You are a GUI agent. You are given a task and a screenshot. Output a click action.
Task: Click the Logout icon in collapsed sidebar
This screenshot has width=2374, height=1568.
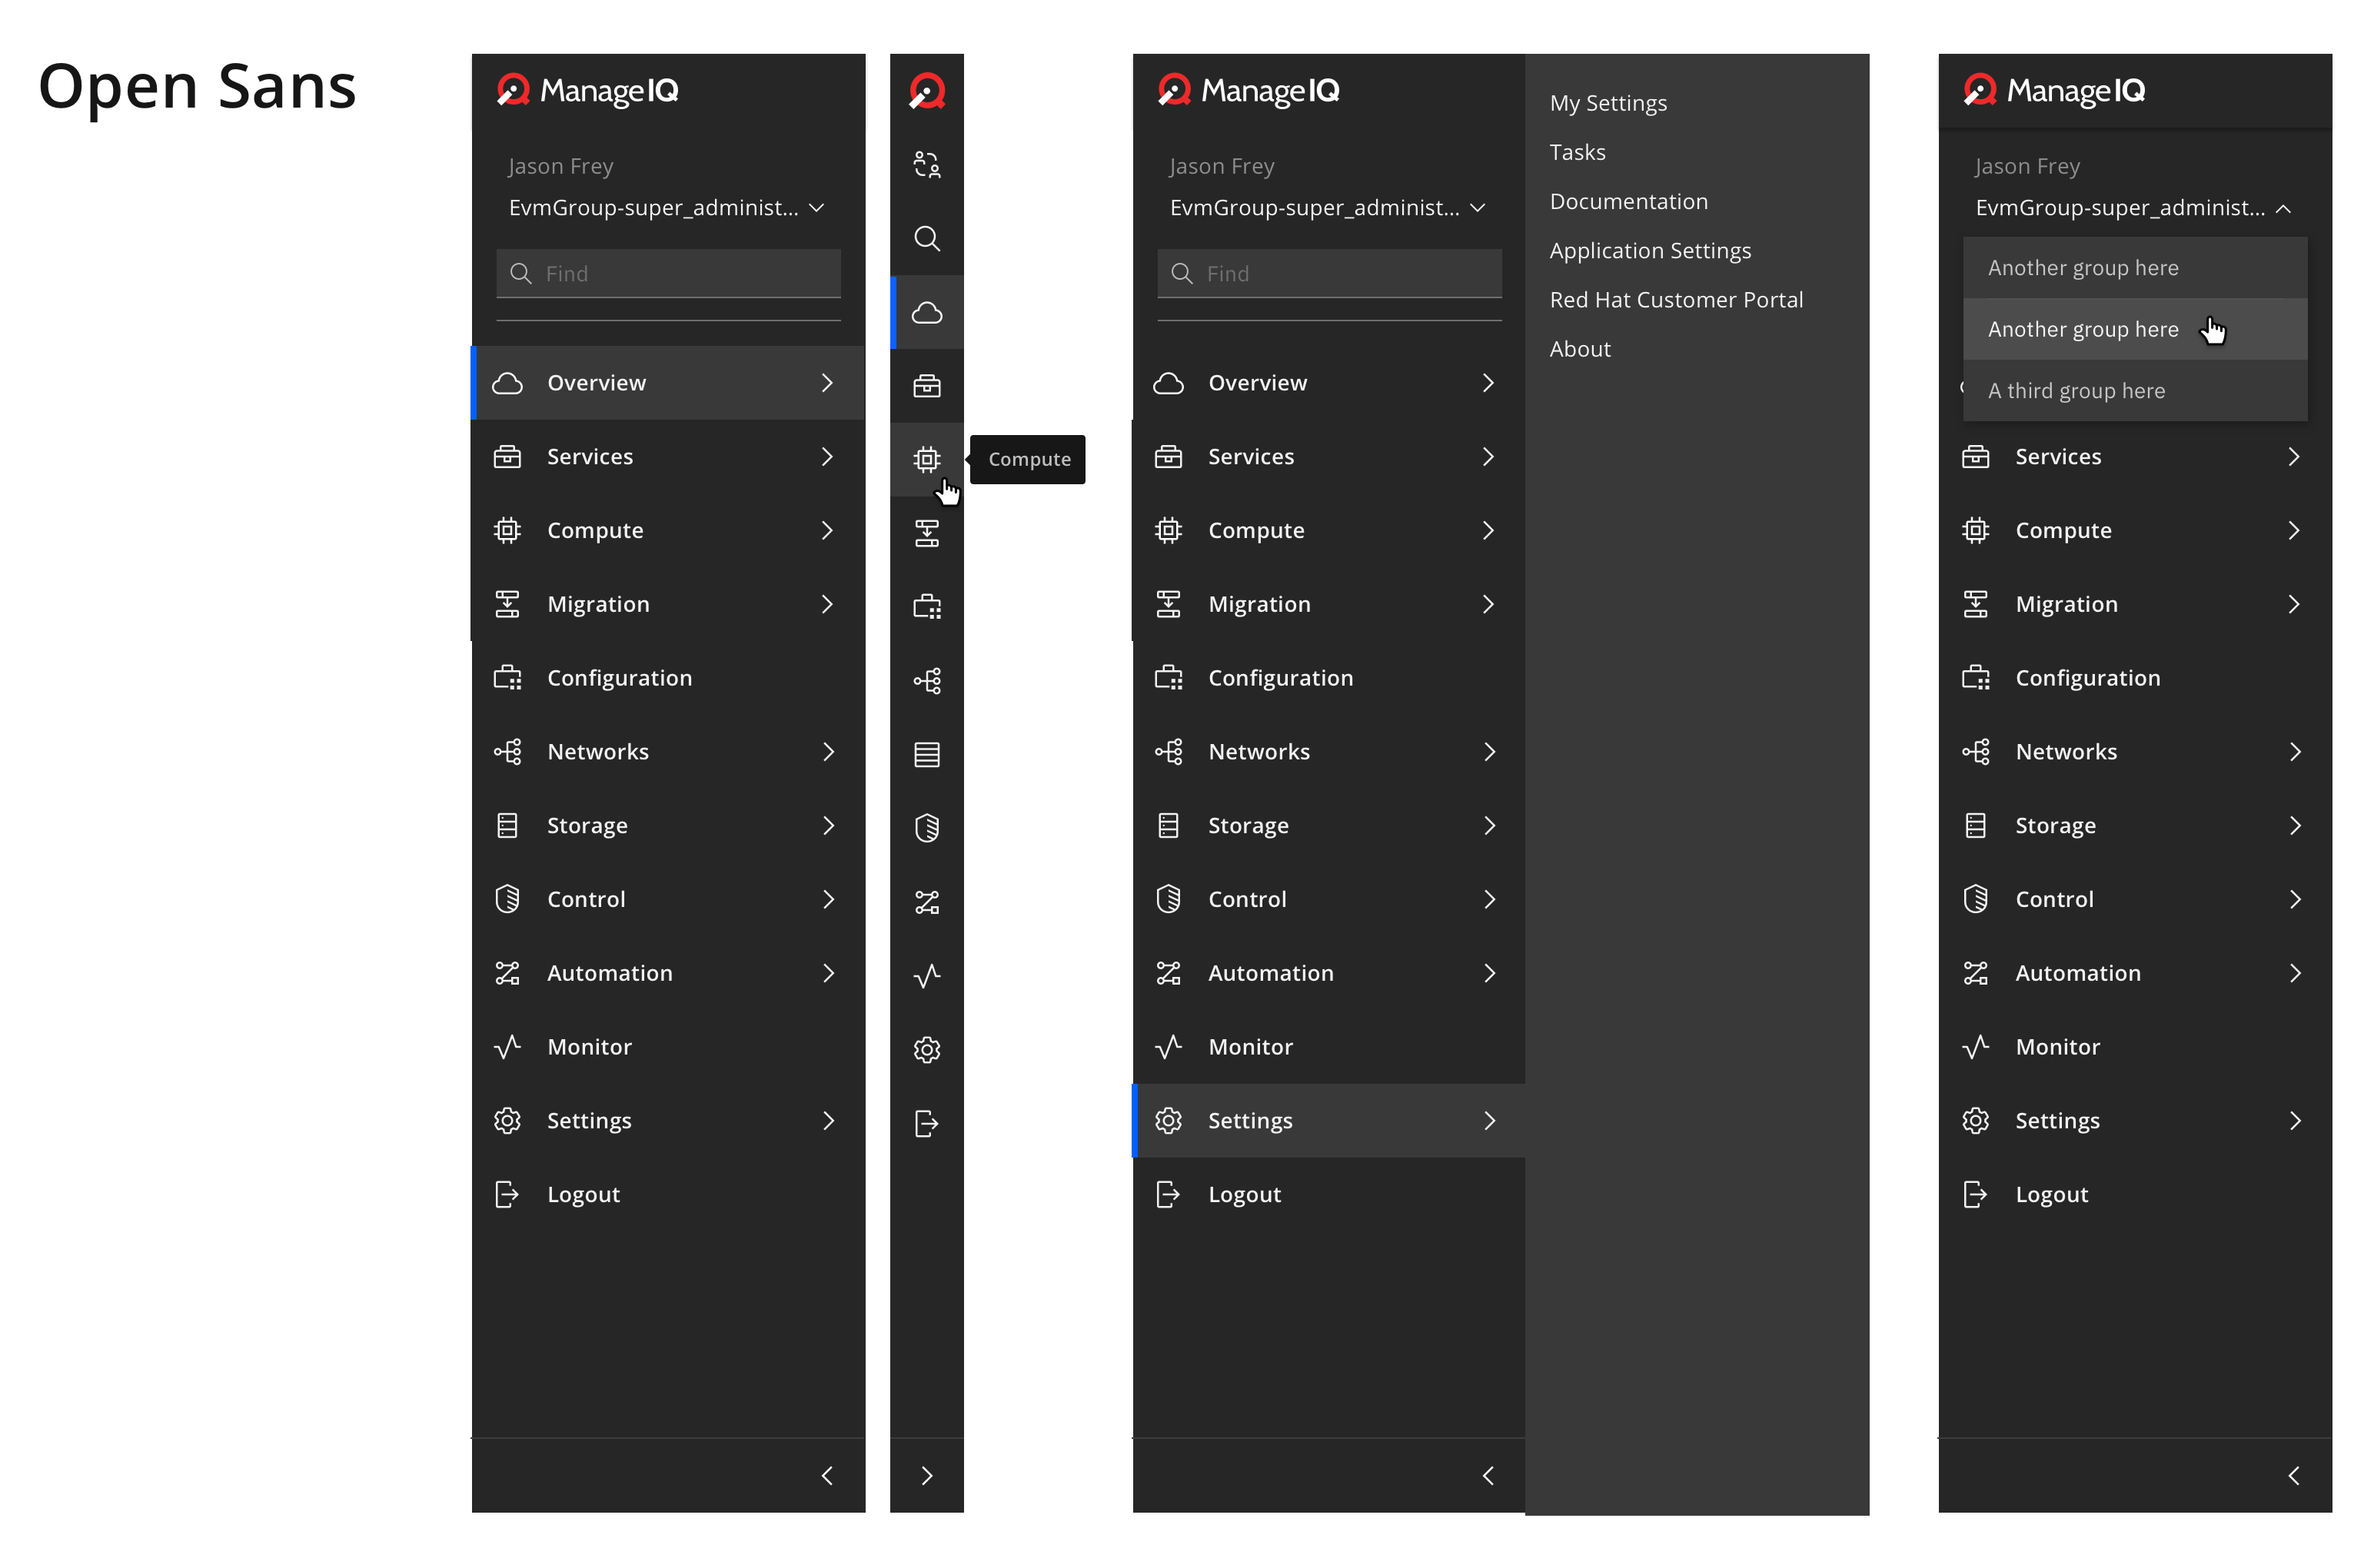(x=926, y=1123)
